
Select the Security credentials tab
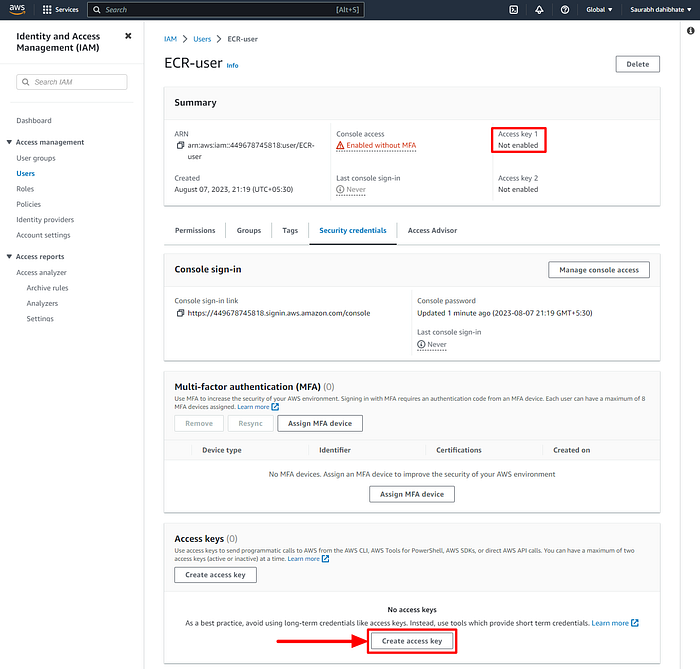[353, 230]
